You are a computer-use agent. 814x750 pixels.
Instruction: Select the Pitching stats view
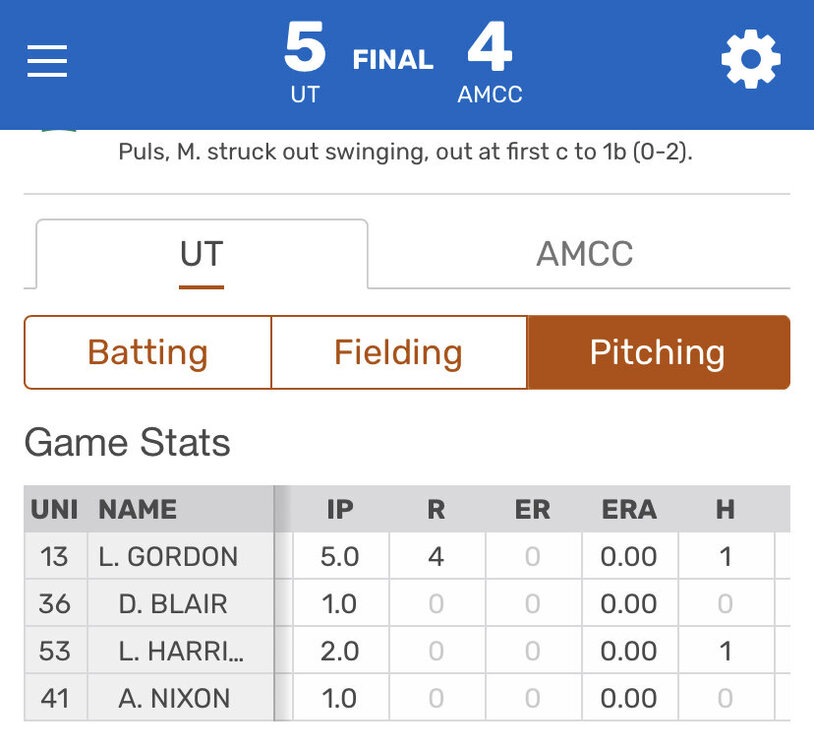pos(657,352)
